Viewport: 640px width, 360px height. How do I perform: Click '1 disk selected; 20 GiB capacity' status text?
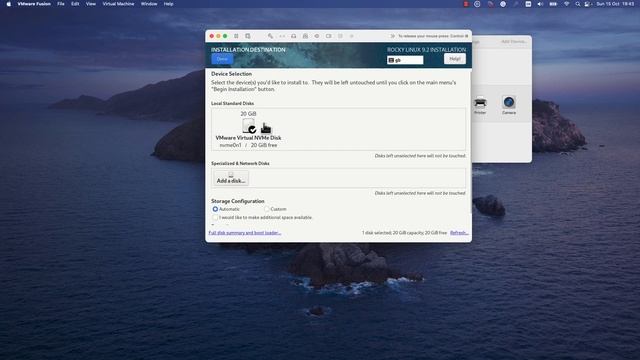pyautogui.click(x=404, y=233)
